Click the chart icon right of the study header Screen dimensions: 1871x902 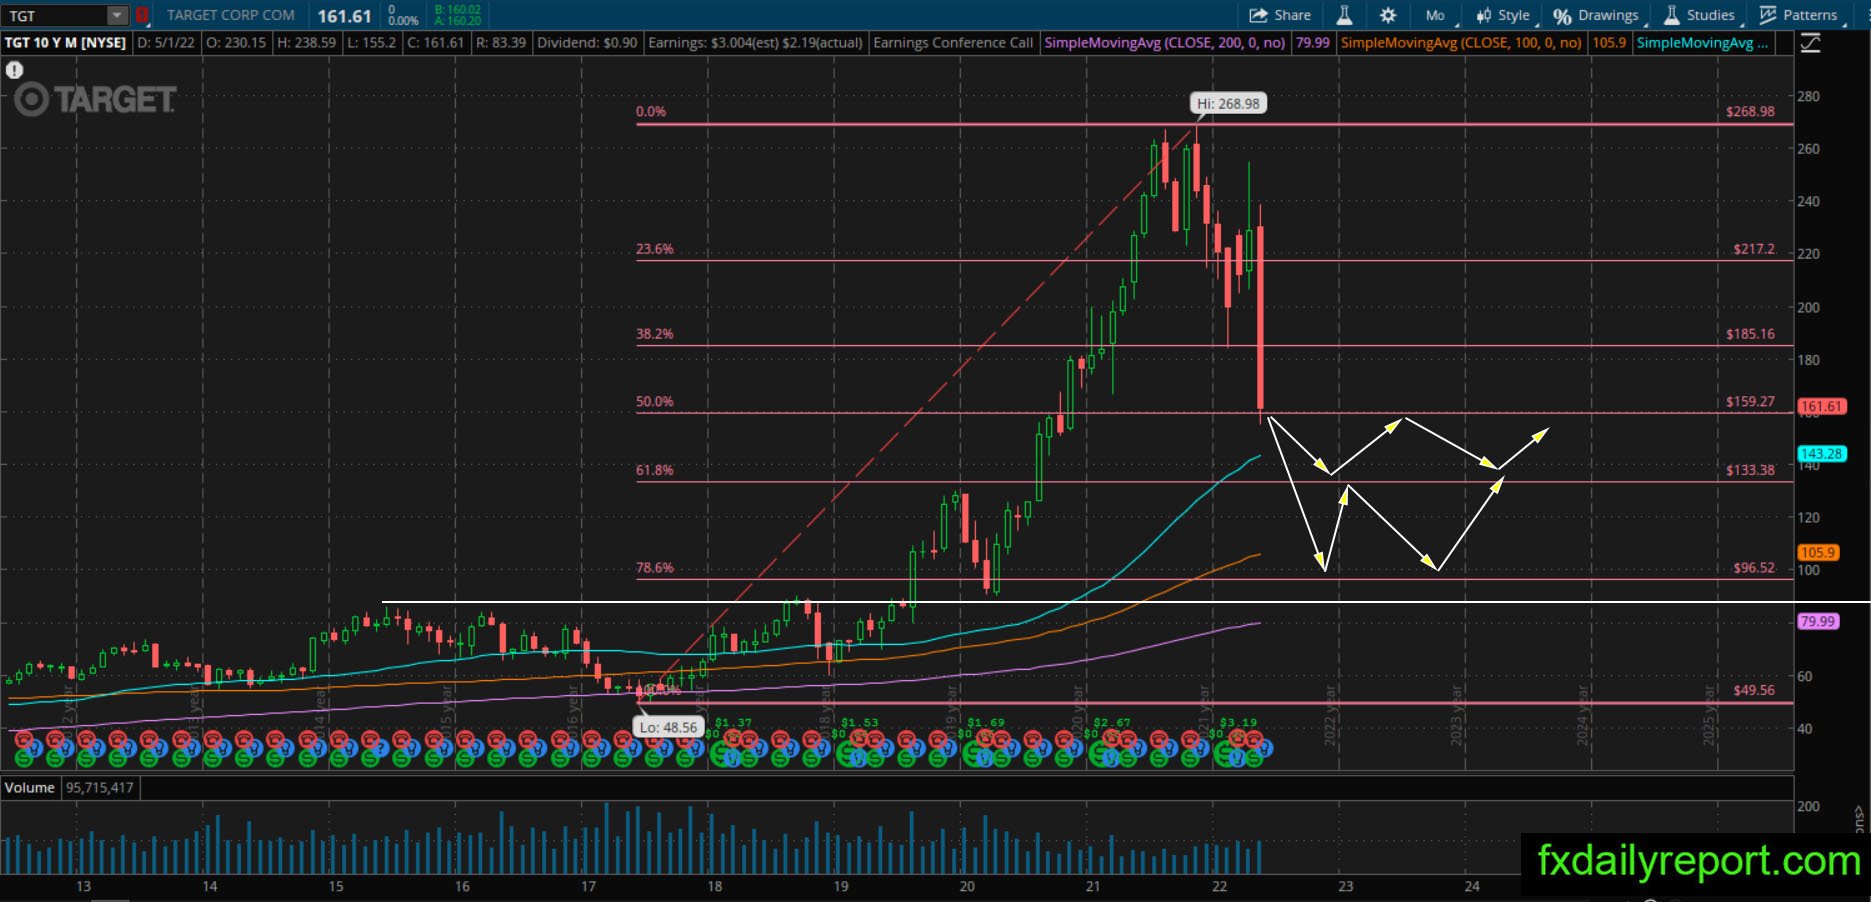click(1810, 43)
